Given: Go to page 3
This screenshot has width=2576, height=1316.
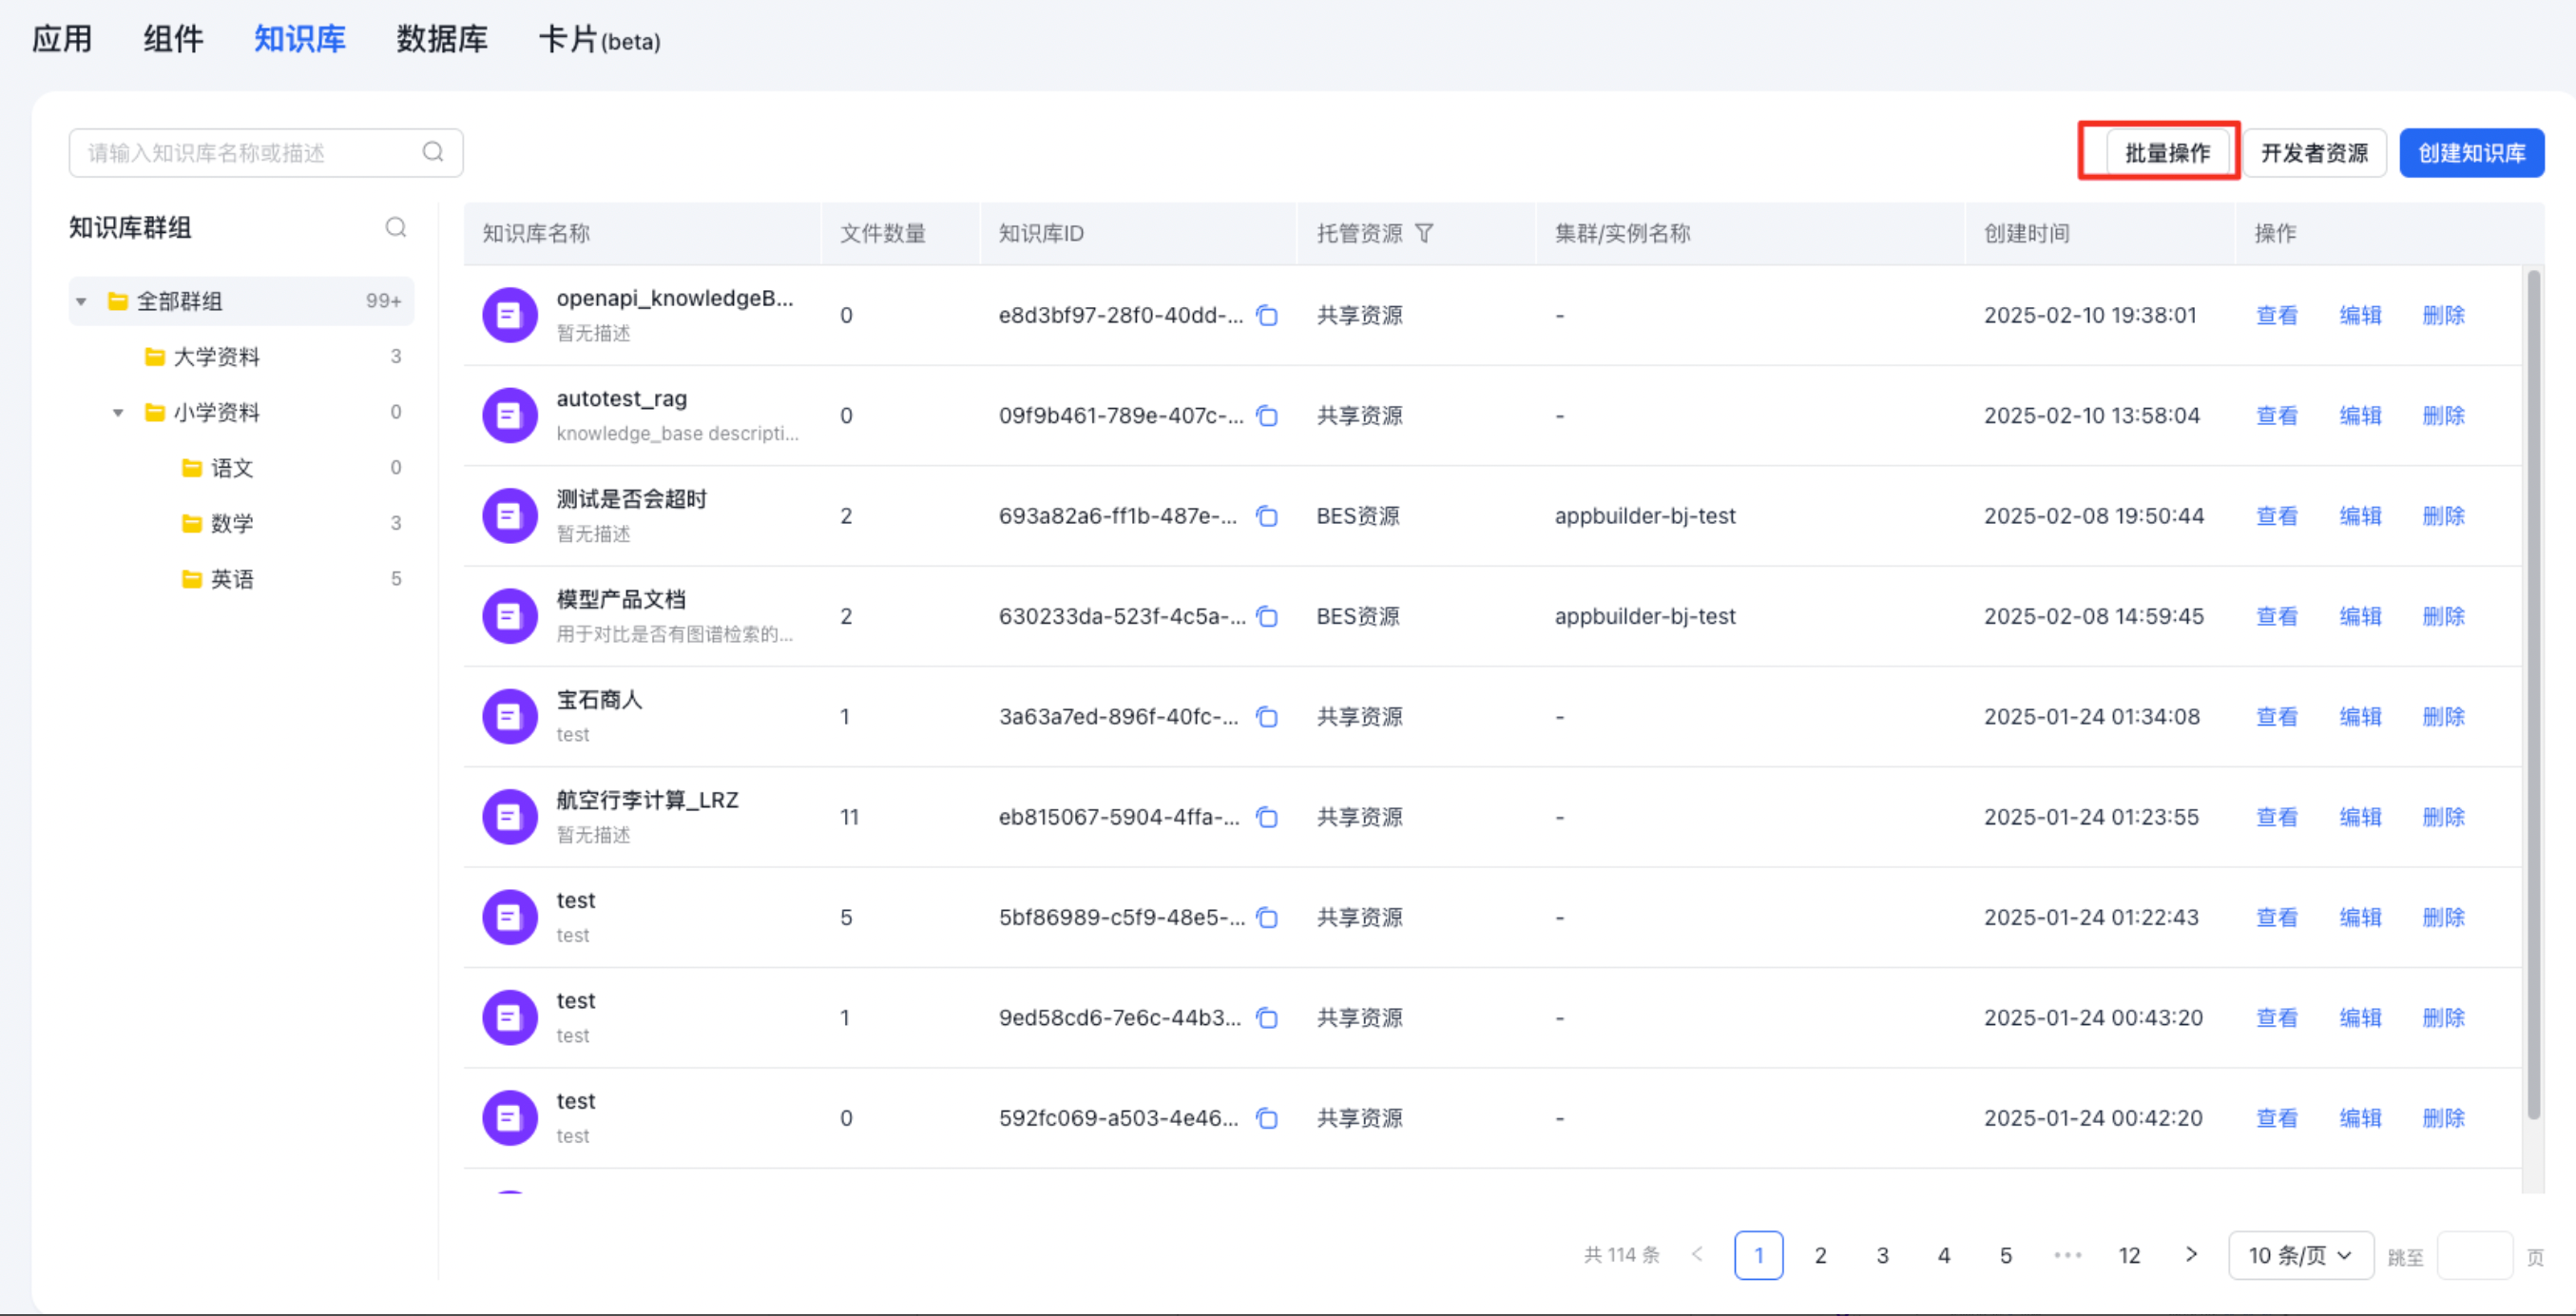Looking at the screenshot, I should point(1882,1255).
